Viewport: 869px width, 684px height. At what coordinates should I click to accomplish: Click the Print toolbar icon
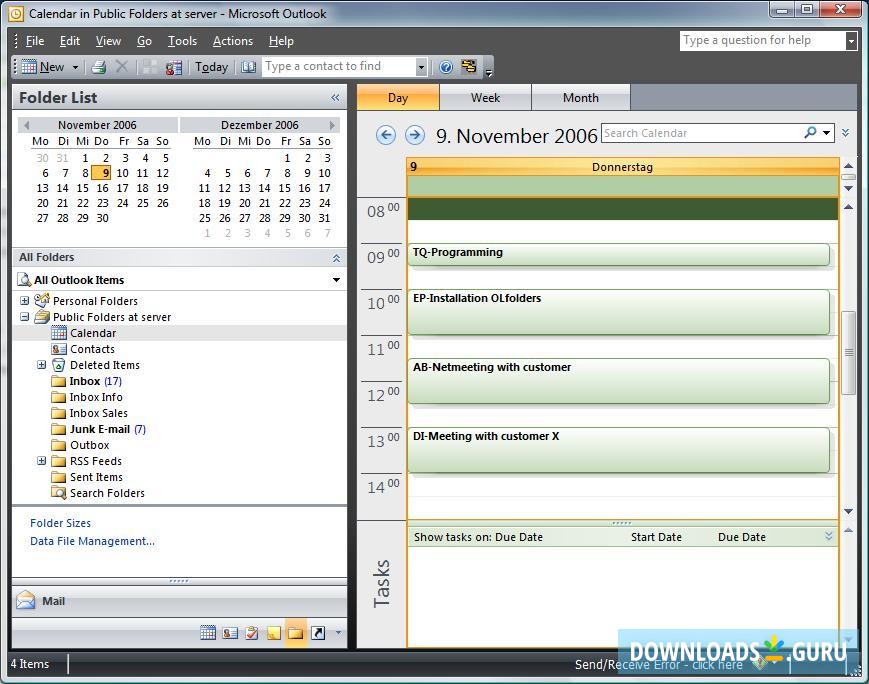coord(99,67)
